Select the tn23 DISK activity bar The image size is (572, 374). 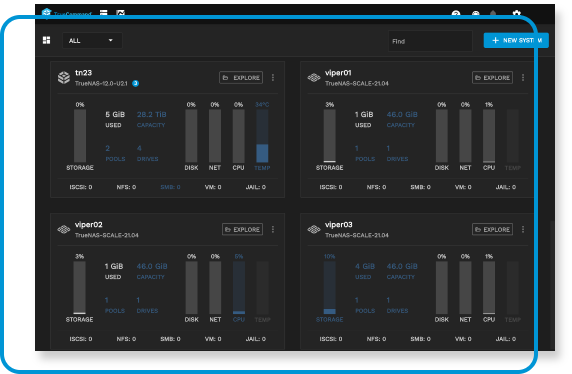[191, 136]
